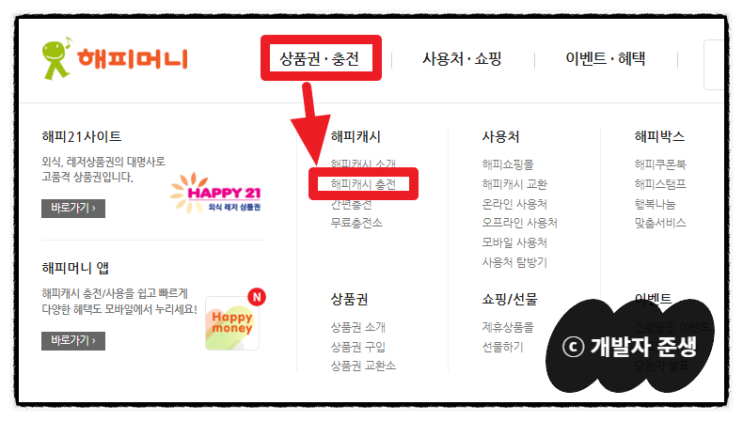Viewport: 743px width, 421px height.
Task: Open the 해피캐시 교환 link
Action: (x=515, y=184)
